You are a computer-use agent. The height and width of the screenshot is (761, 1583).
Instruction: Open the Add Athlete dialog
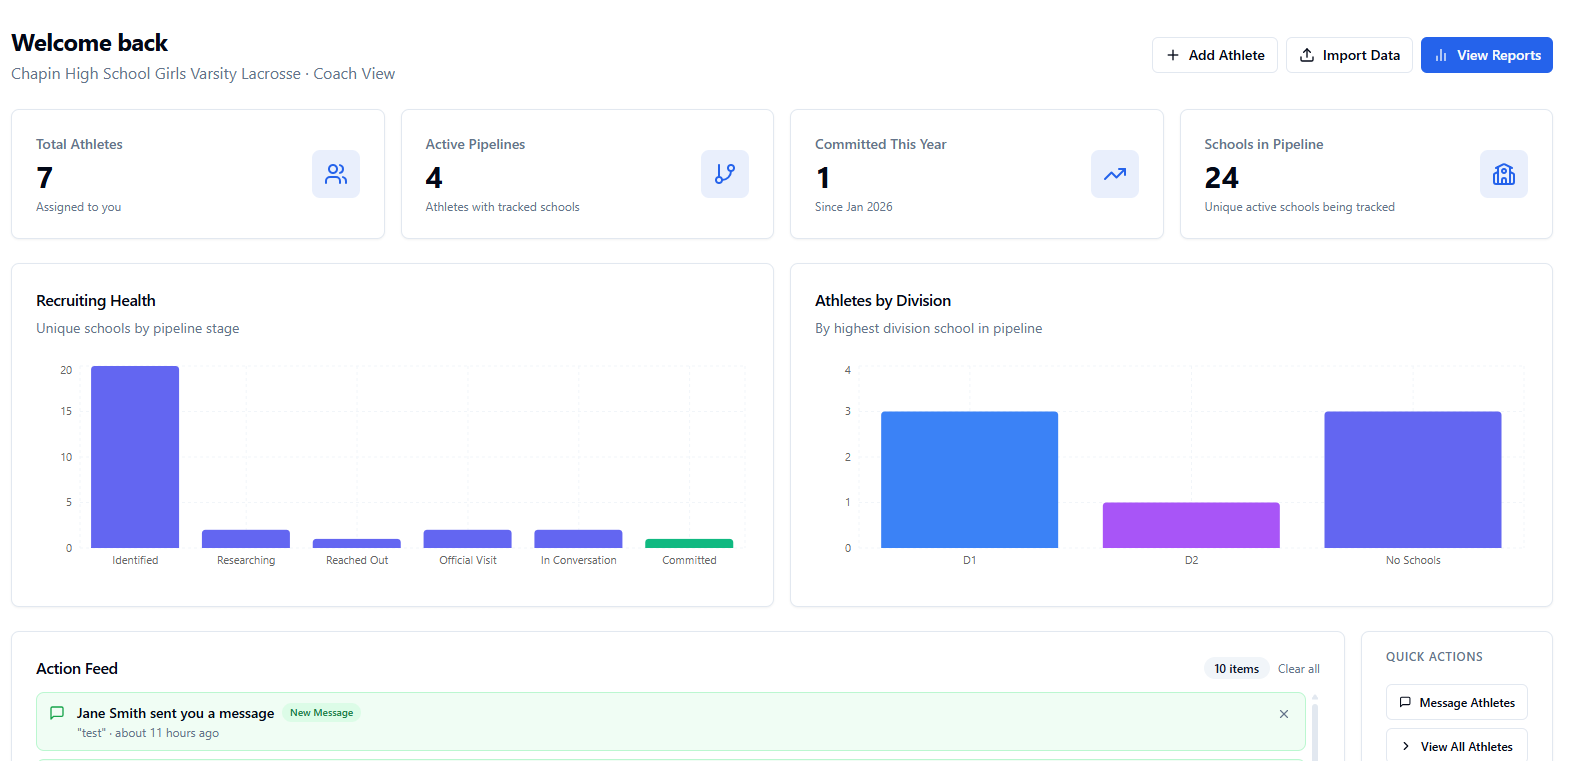click(x=1215, y=55)
